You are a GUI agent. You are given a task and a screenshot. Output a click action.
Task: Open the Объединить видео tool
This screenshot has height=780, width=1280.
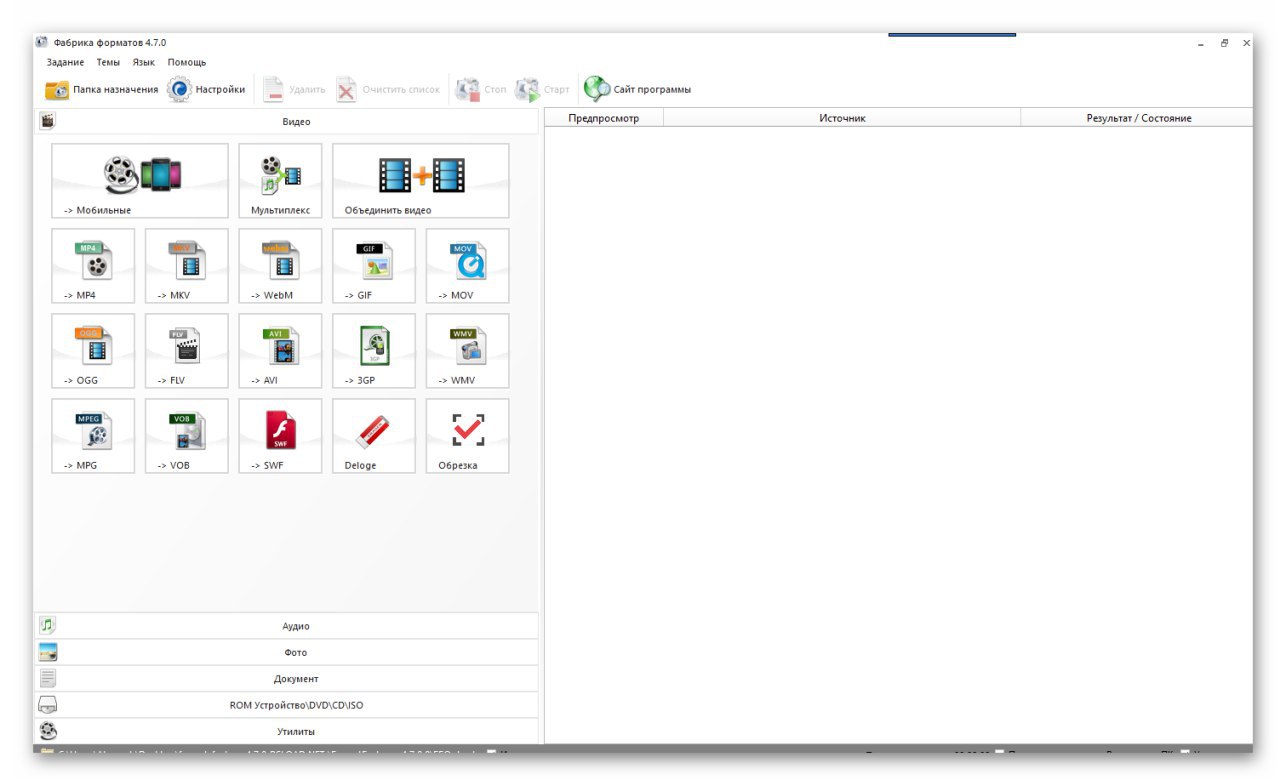click(x=421, y=181)
